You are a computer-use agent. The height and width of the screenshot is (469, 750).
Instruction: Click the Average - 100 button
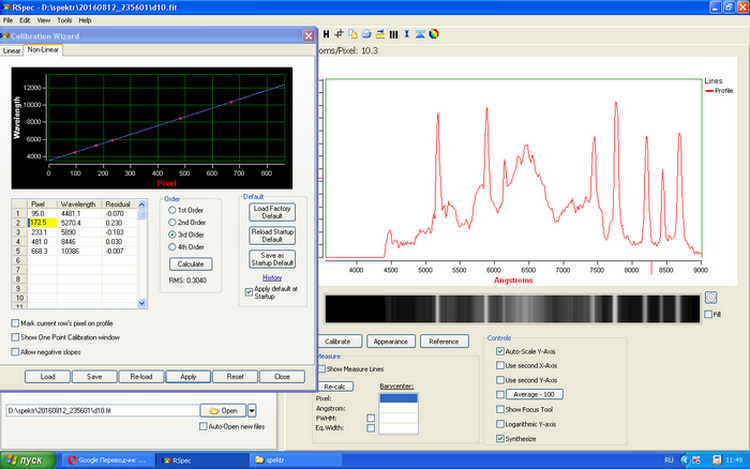tap(534, 394)
